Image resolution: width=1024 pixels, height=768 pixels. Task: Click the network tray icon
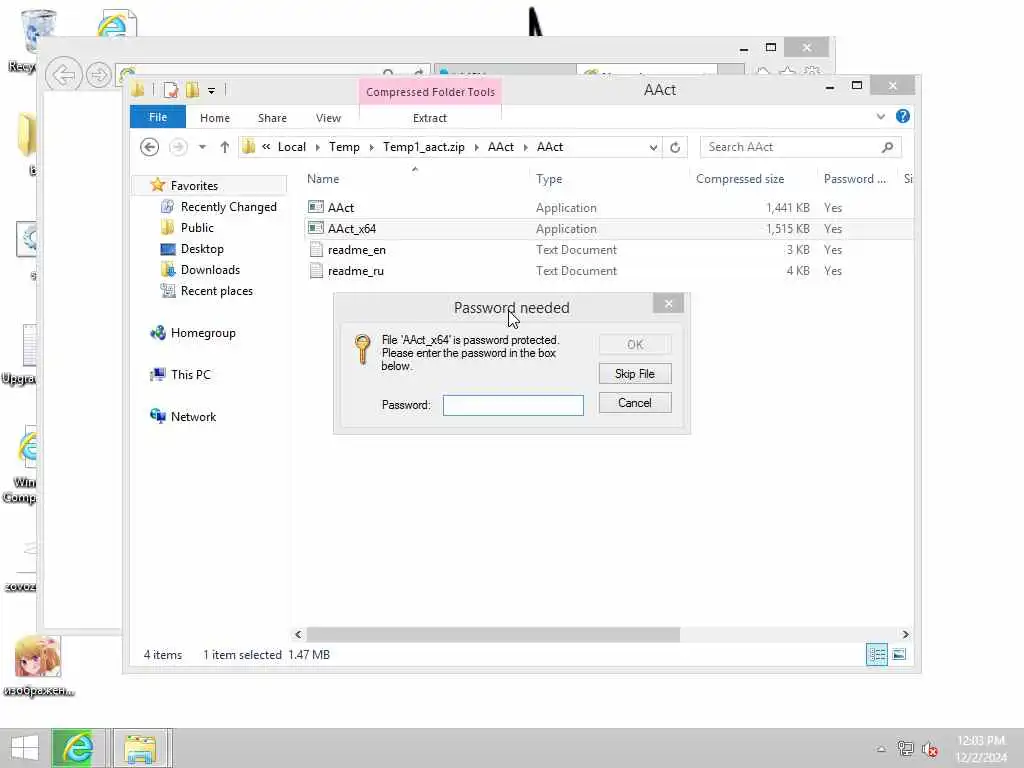pyautogui.click(x=905, y=749)
